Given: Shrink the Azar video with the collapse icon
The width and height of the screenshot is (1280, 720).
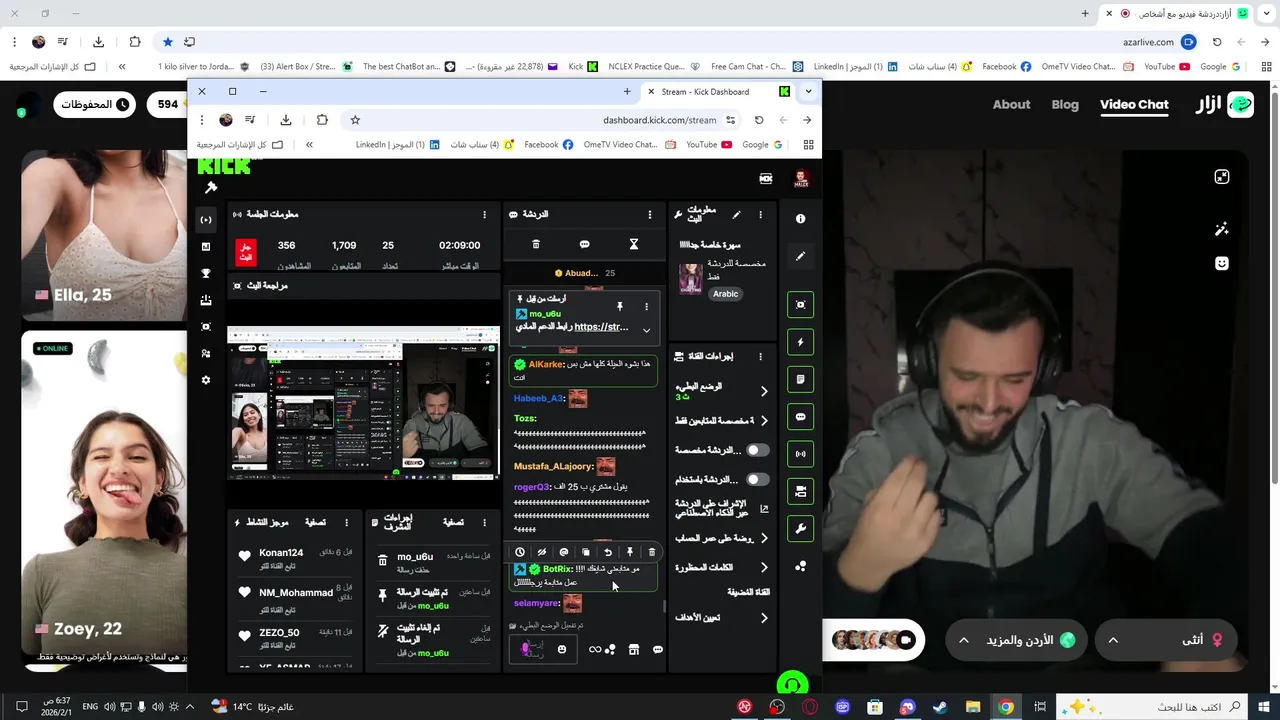Looking at the screenshot, I should click(x=1221, y=177).
